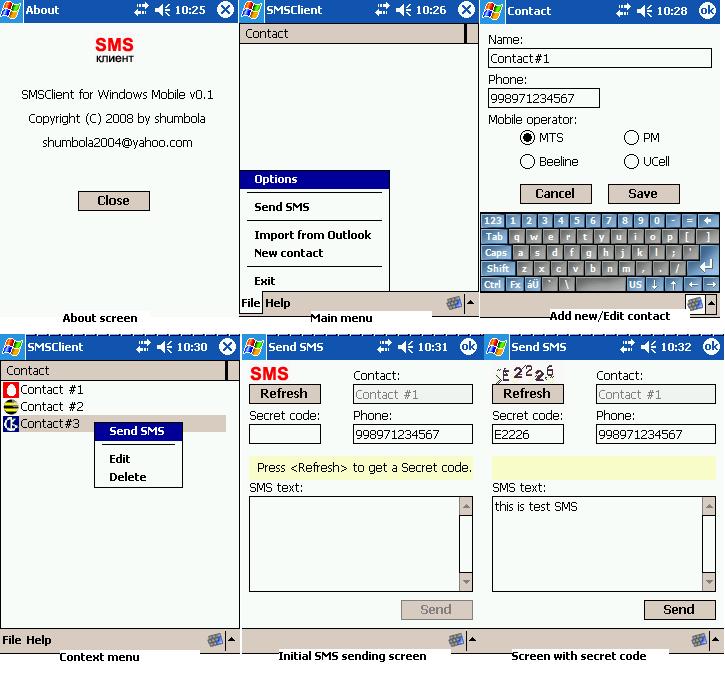
Task: Click ok icon in Contact edit title bar
Action: pyautogui.click(x=707, y=10)
